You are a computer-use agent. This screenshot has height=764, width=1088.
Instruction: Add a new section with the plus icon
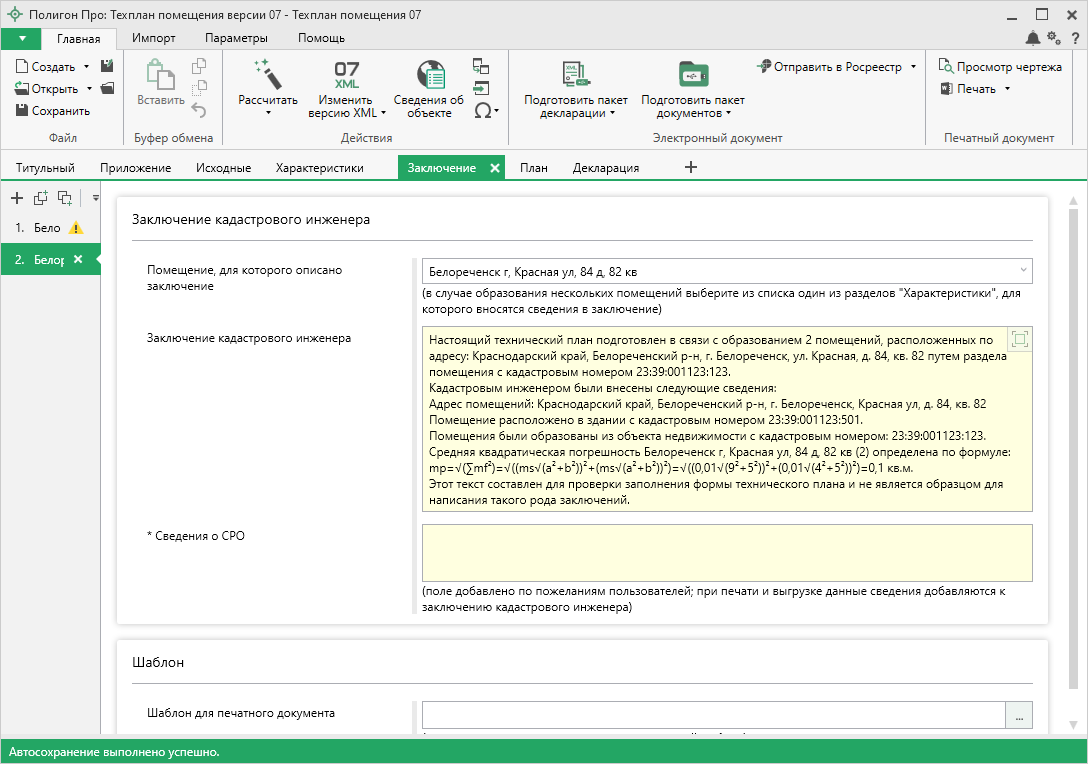tap(17, 198)
